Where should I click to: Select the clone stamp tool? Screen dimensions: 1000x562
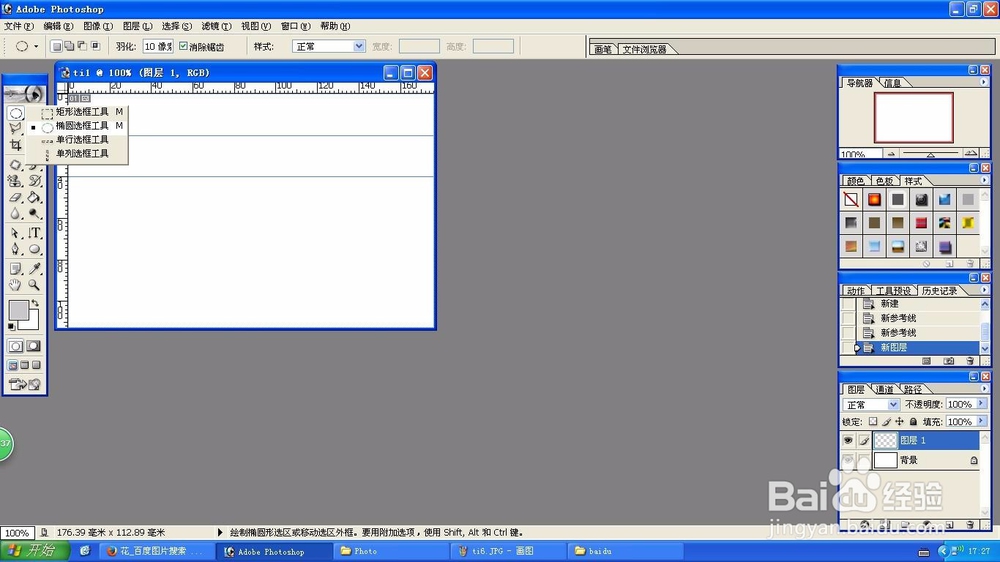(x=15, y=181)
